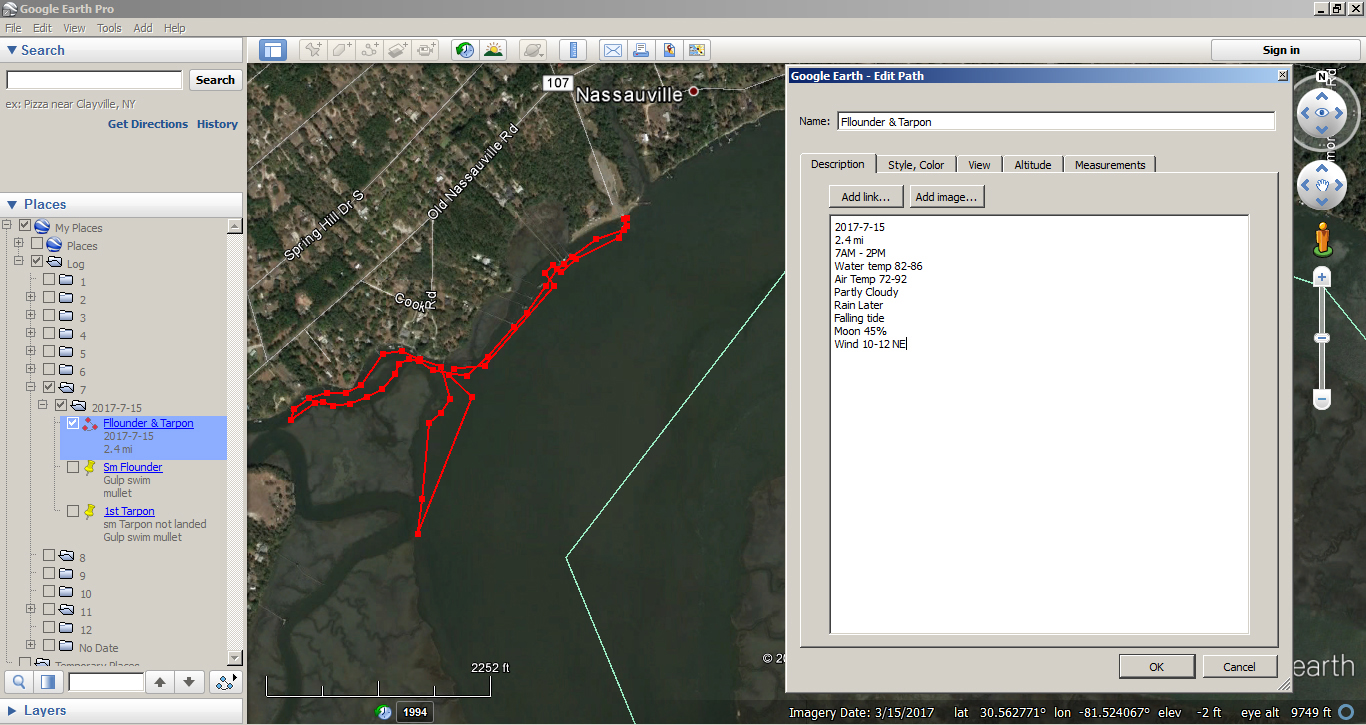1366x725 pixels.
Task: Expand the Places subfolder node
Action: 19,244
